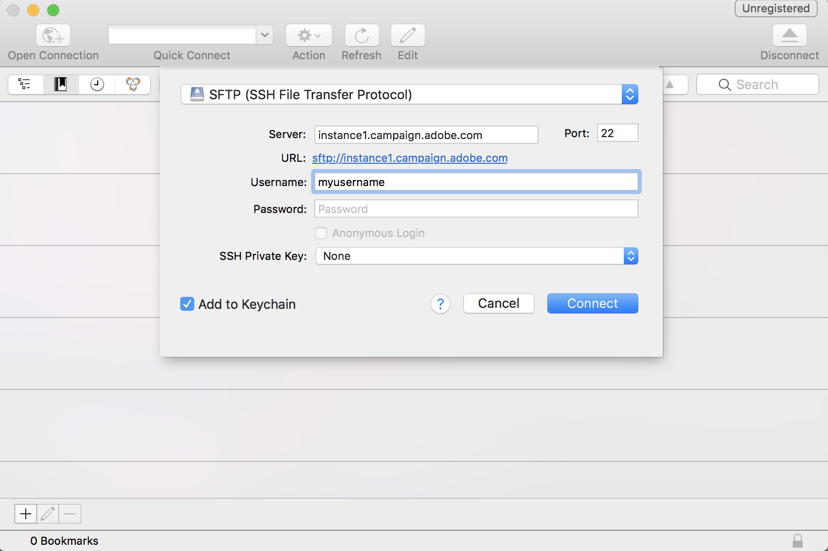Click the Quick Connect text field

point(182,35)
